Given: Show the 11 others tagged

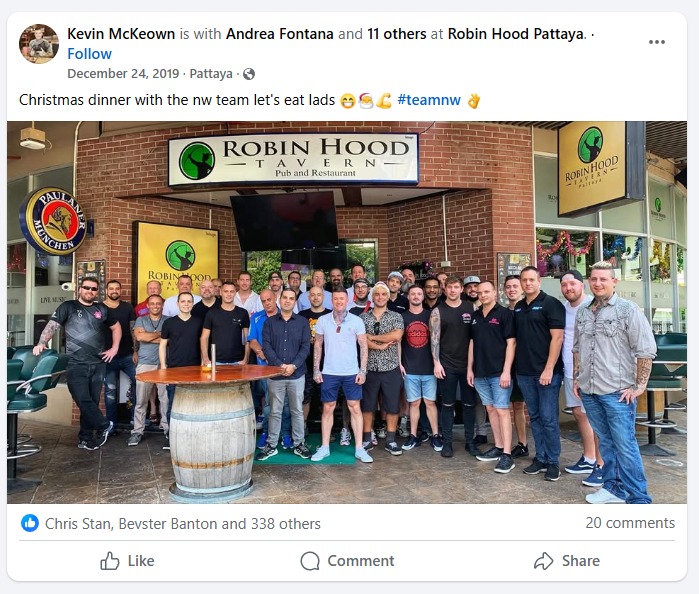Looking at the screenshot, I should coord(397,34).
